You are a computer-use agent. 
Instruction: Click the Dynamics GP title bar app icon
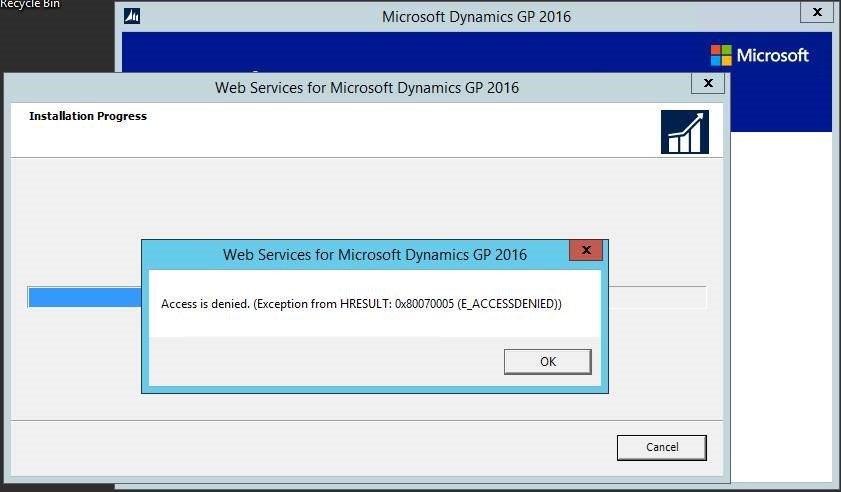132,16
